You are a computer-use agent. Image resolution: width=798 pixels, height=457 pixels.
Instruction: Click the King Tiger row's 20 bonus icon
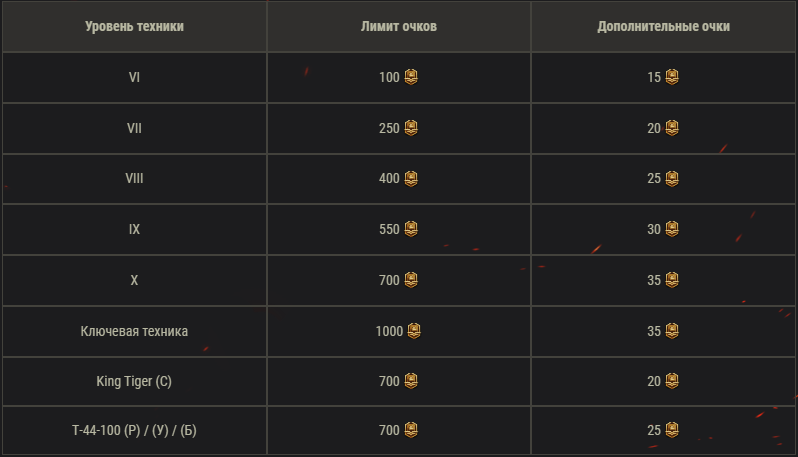click(672, 381)
